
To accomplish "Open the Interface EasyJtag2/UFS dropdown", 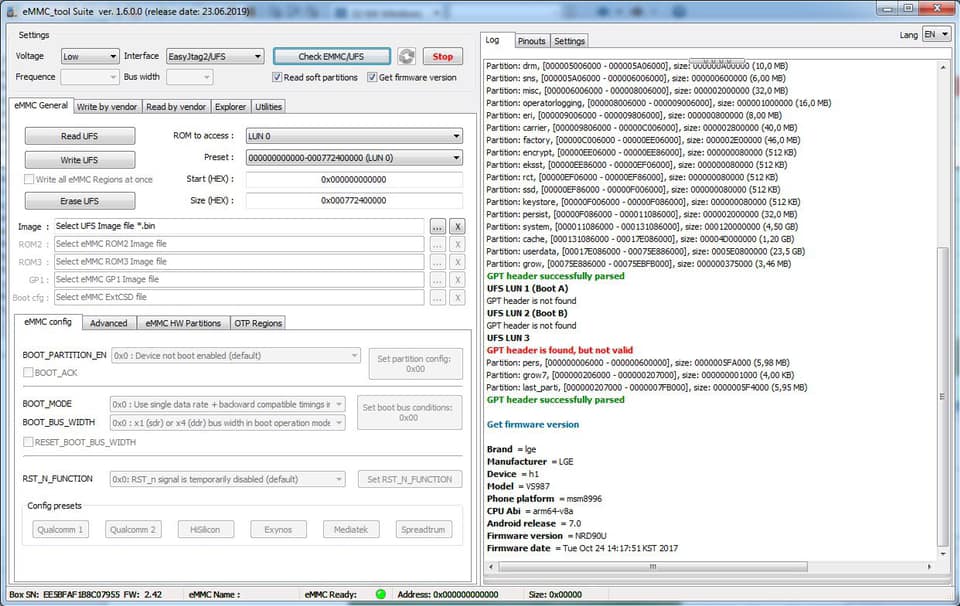I will pyautogui.click(x=215, y=56).
